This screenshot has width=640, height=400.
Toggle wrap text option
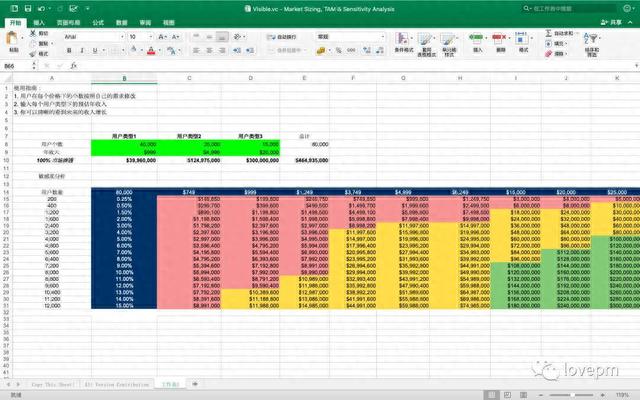coord(281,37)
